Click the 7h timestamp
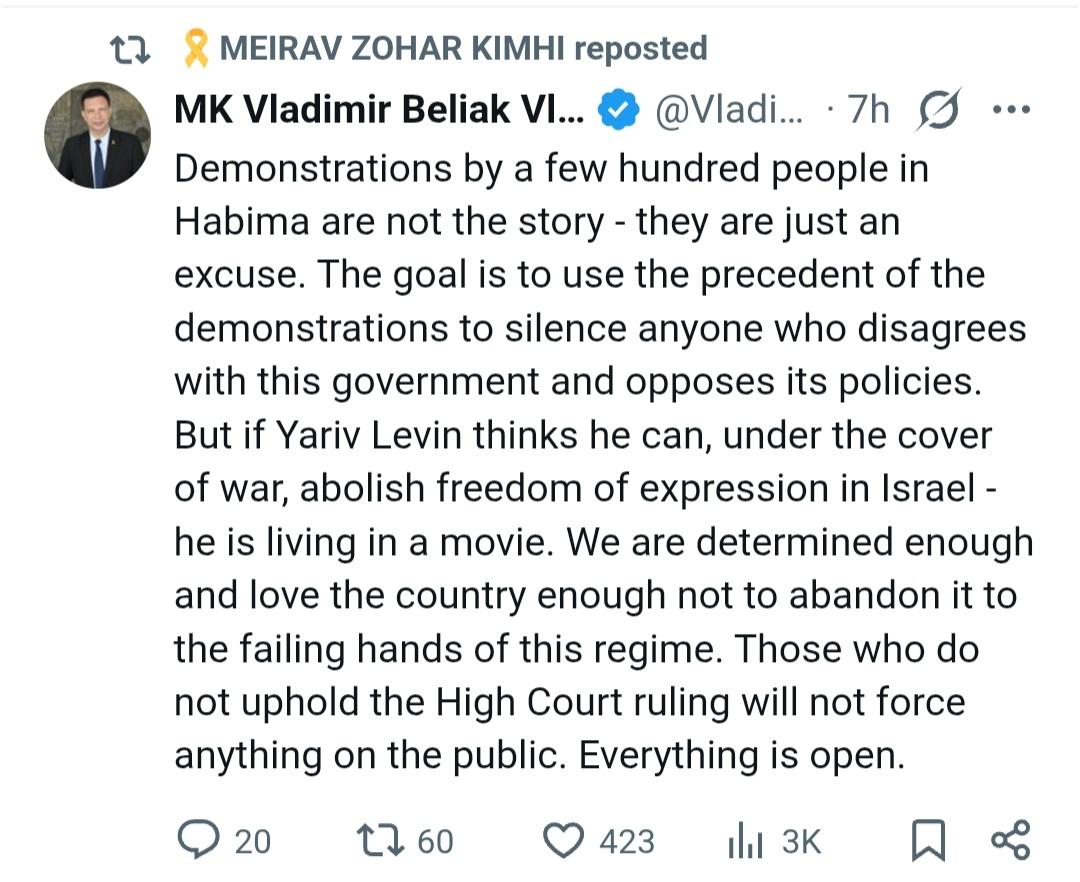 pos(868,111)
